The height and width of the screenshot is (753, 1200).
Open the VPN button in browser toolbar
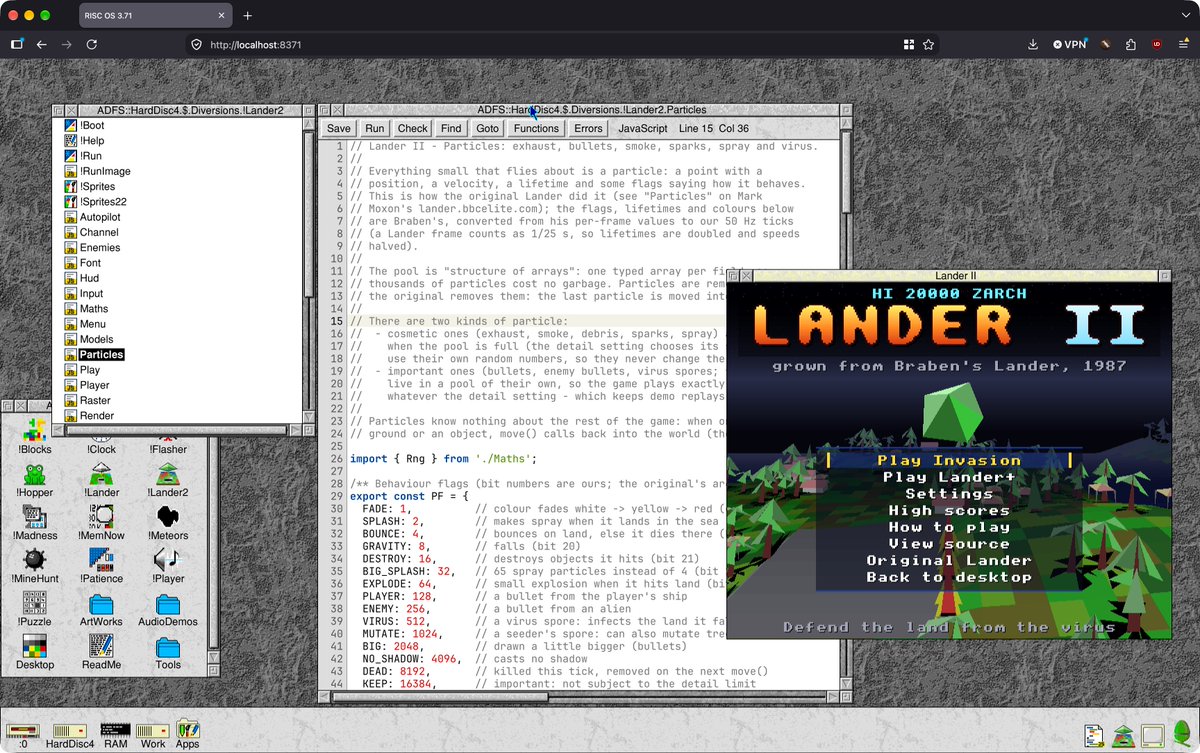(1069, 44)
